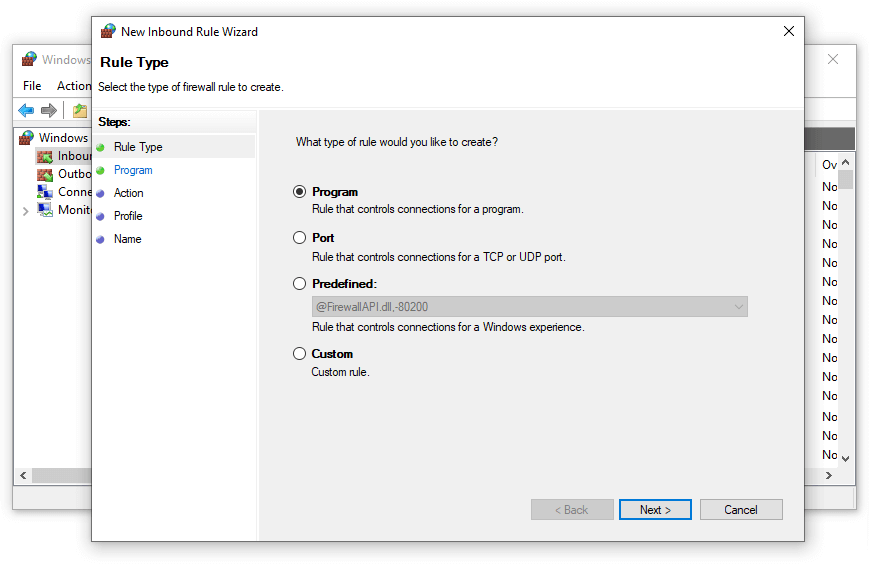Viewport: 879px width, 571px height.
Task: Select the Monitoring tree icon
Action: [45, 210]
